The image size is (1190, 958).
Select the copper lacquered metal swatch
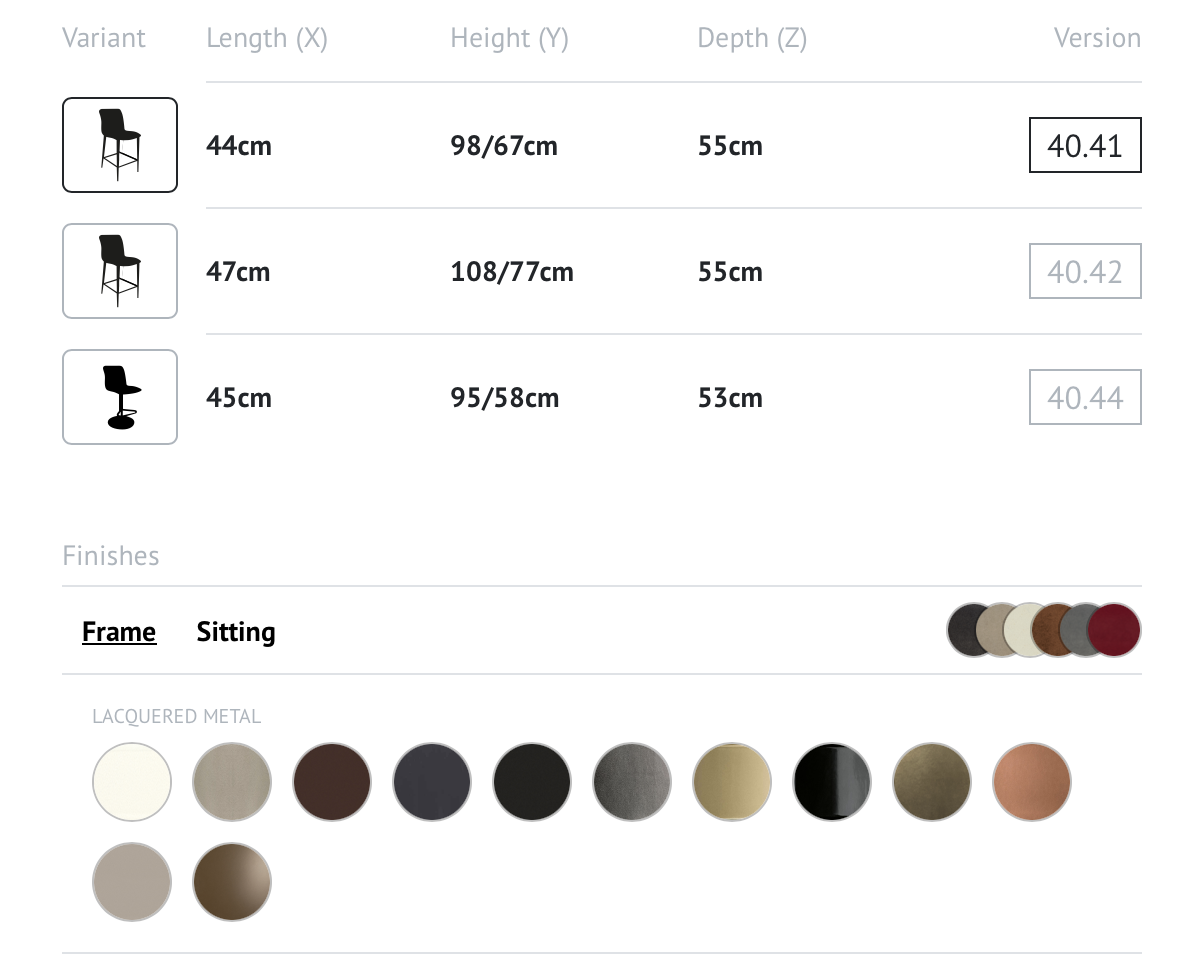[x=1032, y=782]
